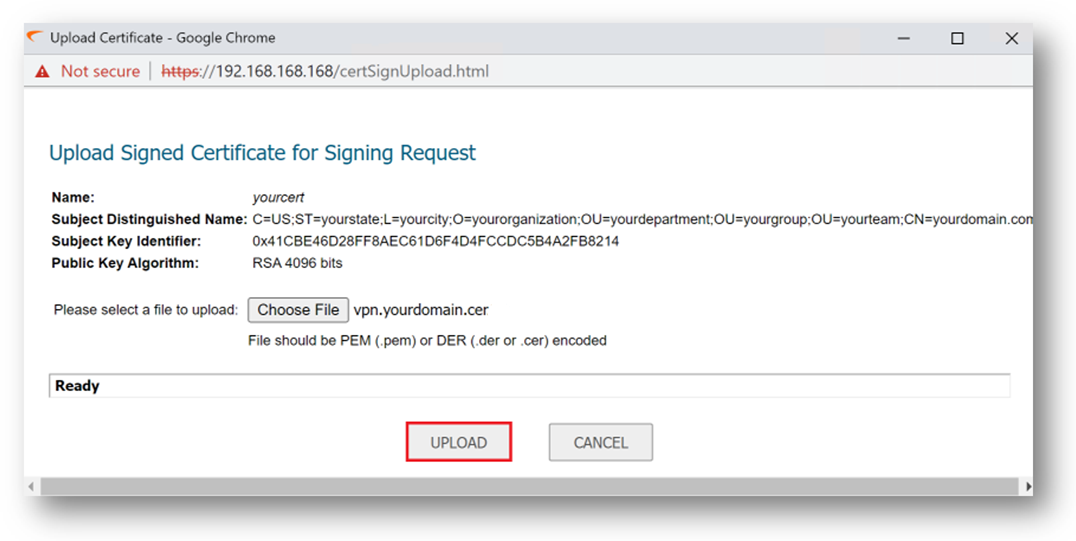
Task: Maximize the Upload Certificate window
Action: [x=957, y=38]
